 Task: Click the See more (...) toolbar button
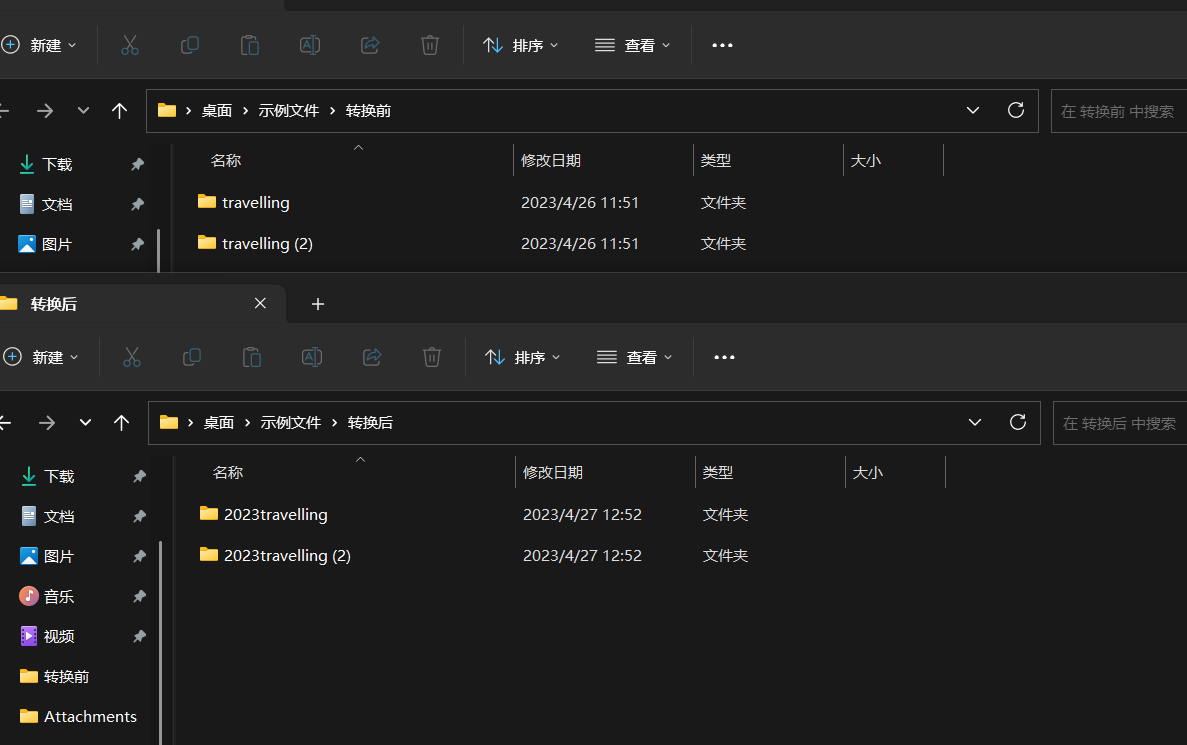[x=722, y=44]
